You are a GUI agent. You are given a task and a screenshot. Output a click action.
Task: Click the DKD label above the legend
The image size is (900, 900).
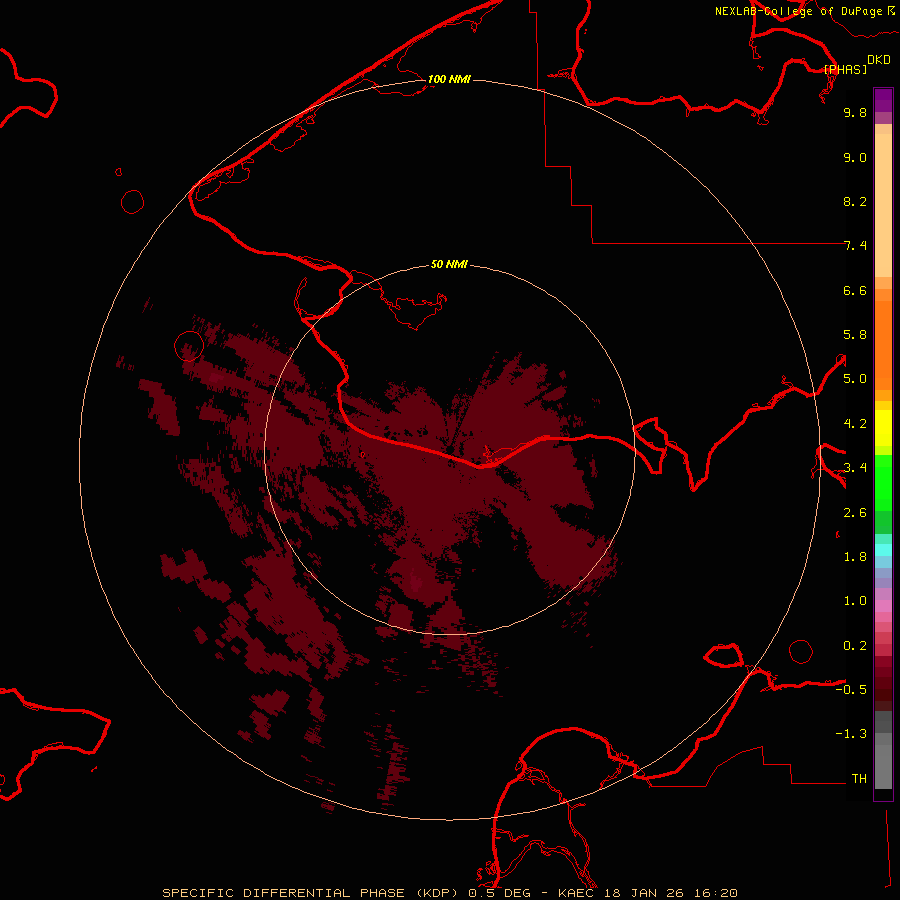tap(879, 59)
